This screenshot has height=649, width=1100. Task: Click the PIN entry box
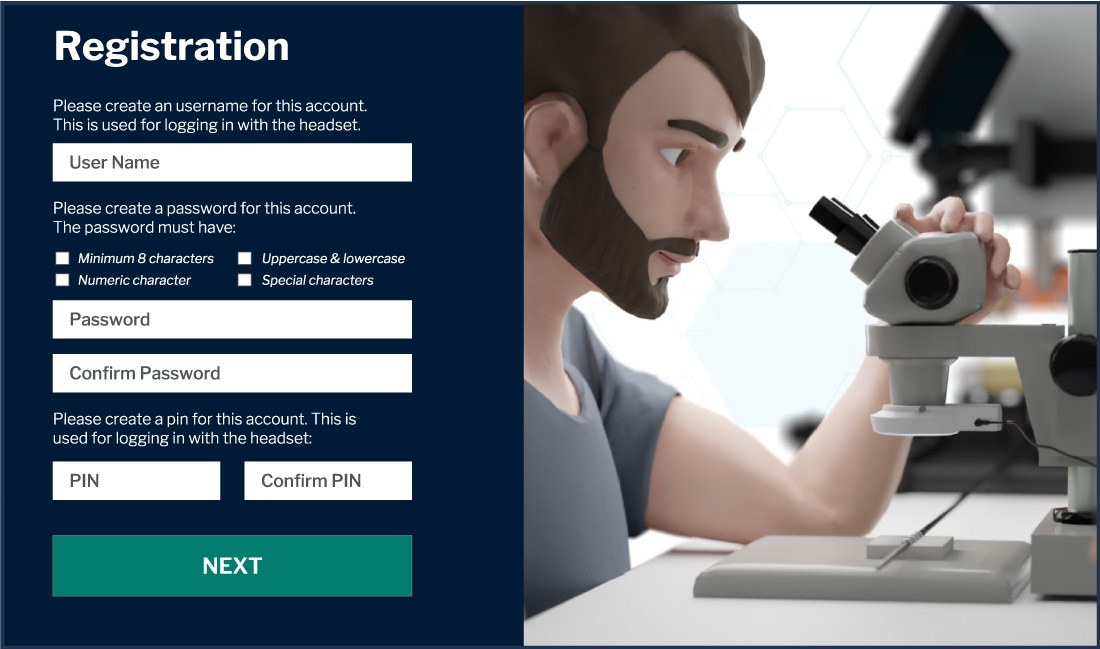[x=136, y=481]
